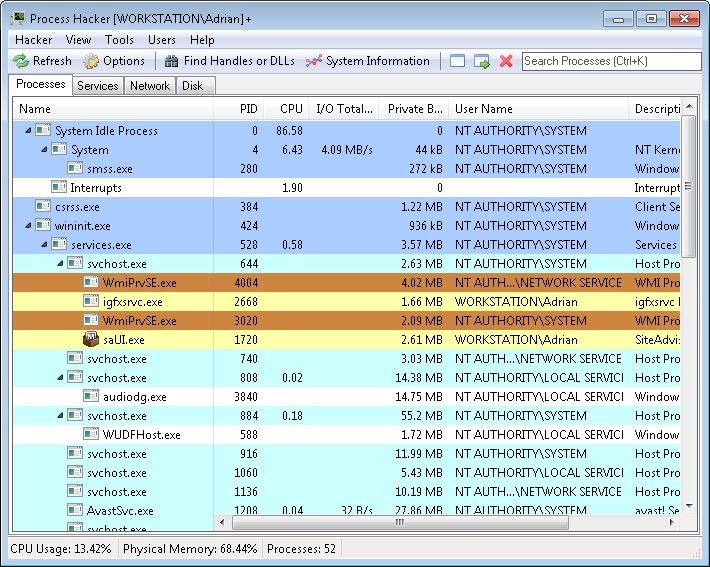
Task: Click the System Information graph icon
Action: 314,61
